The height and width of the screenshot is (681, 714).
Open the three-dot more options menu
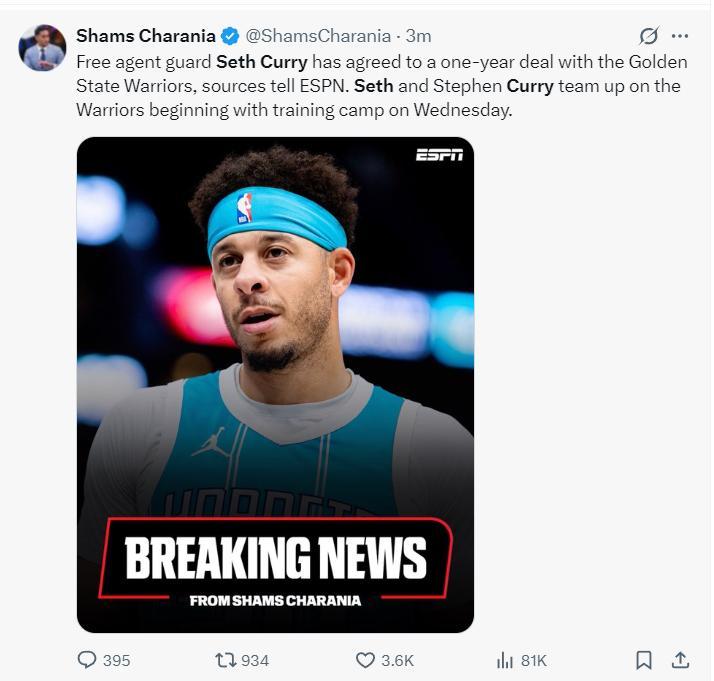coord(680,37)
